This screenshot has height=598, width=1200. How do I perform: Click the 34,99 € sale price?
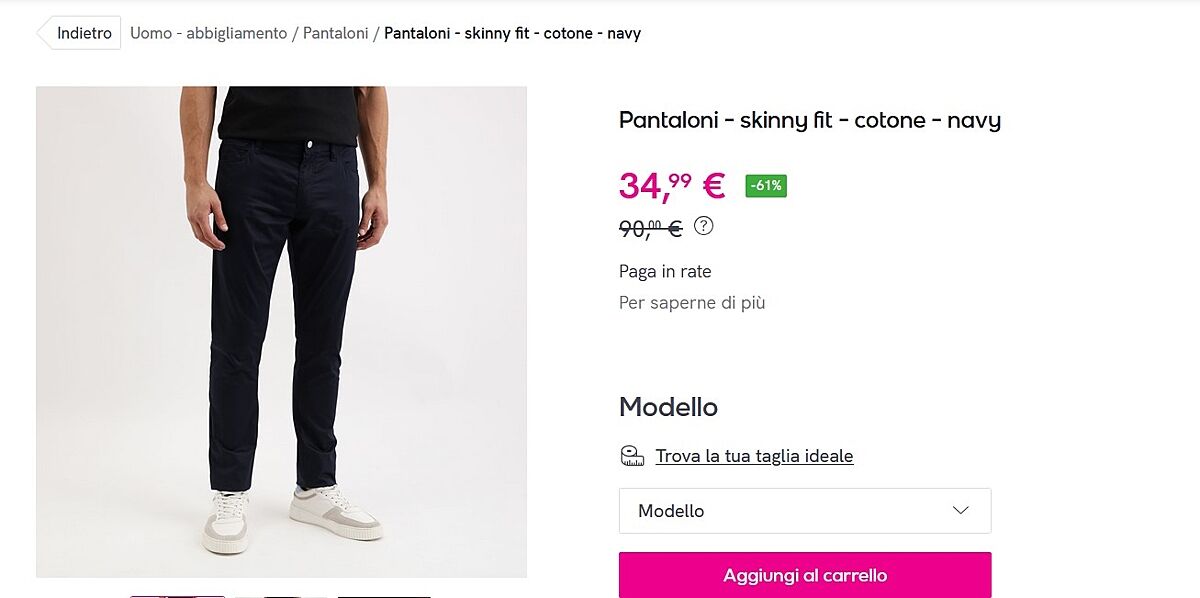[671, 185]
